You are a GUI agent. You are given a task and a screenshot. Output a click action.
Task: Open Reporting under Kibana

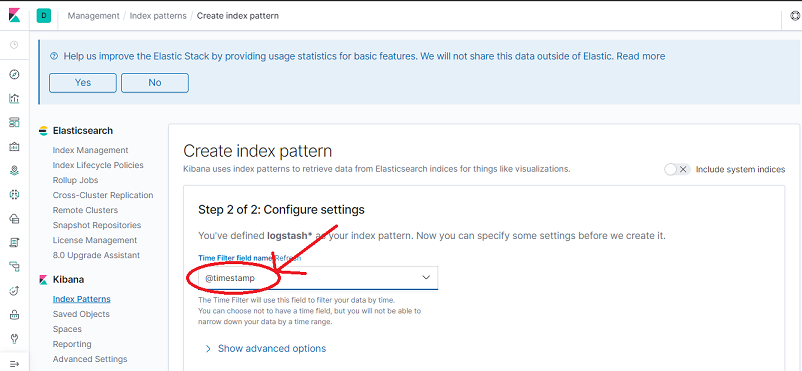(x=72, y=344)
